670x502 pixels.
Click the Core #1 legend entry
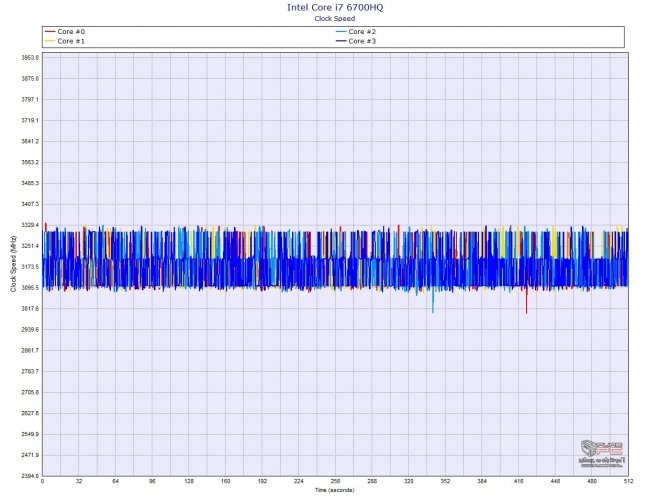tap(65, 41)
